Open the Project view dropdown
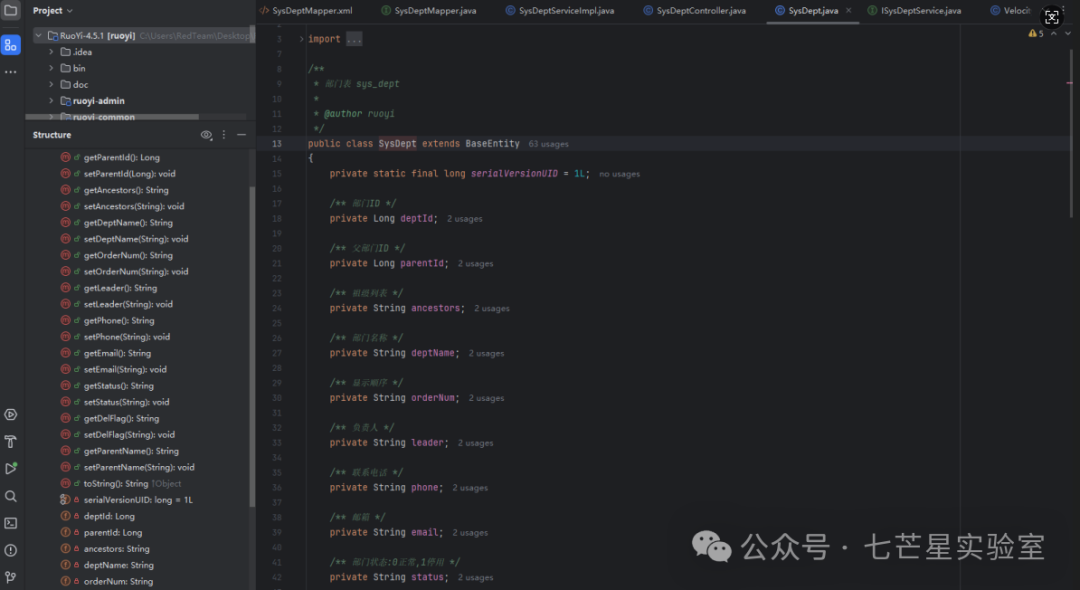 (52, 10)
